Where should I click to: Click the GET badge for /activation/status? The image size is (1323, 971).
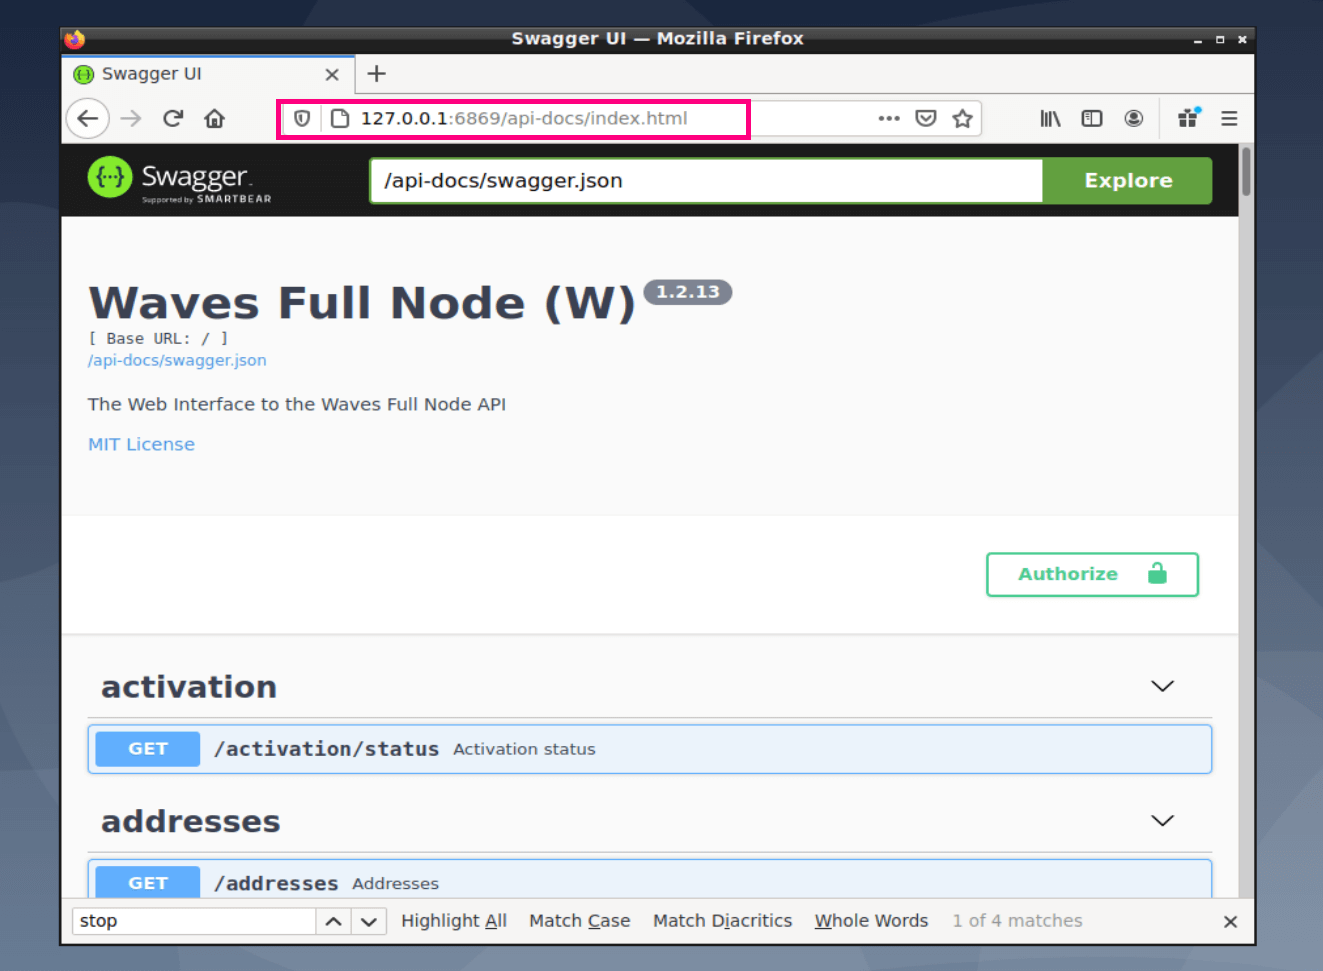click(x=148, y=749)
